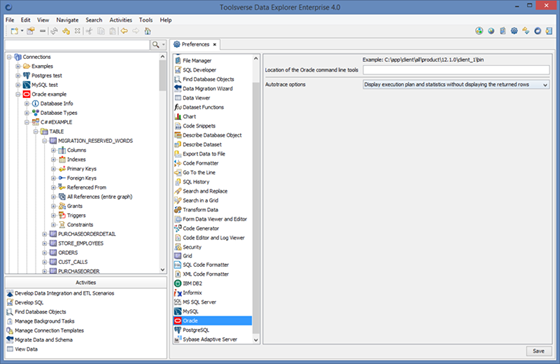
Task: Select the Code Formatter icon
Action: coord(178,163)
